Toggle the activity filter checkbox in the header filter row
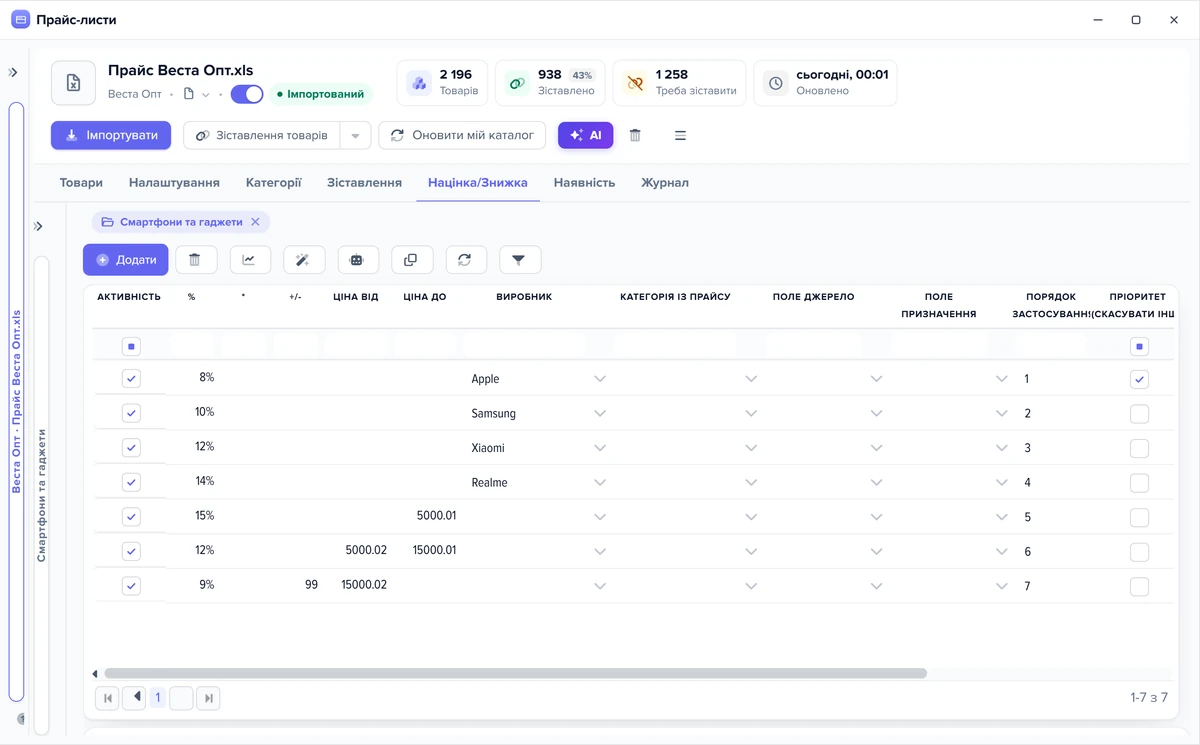This screenshot has width=1200, height=745. click(131, 346)
